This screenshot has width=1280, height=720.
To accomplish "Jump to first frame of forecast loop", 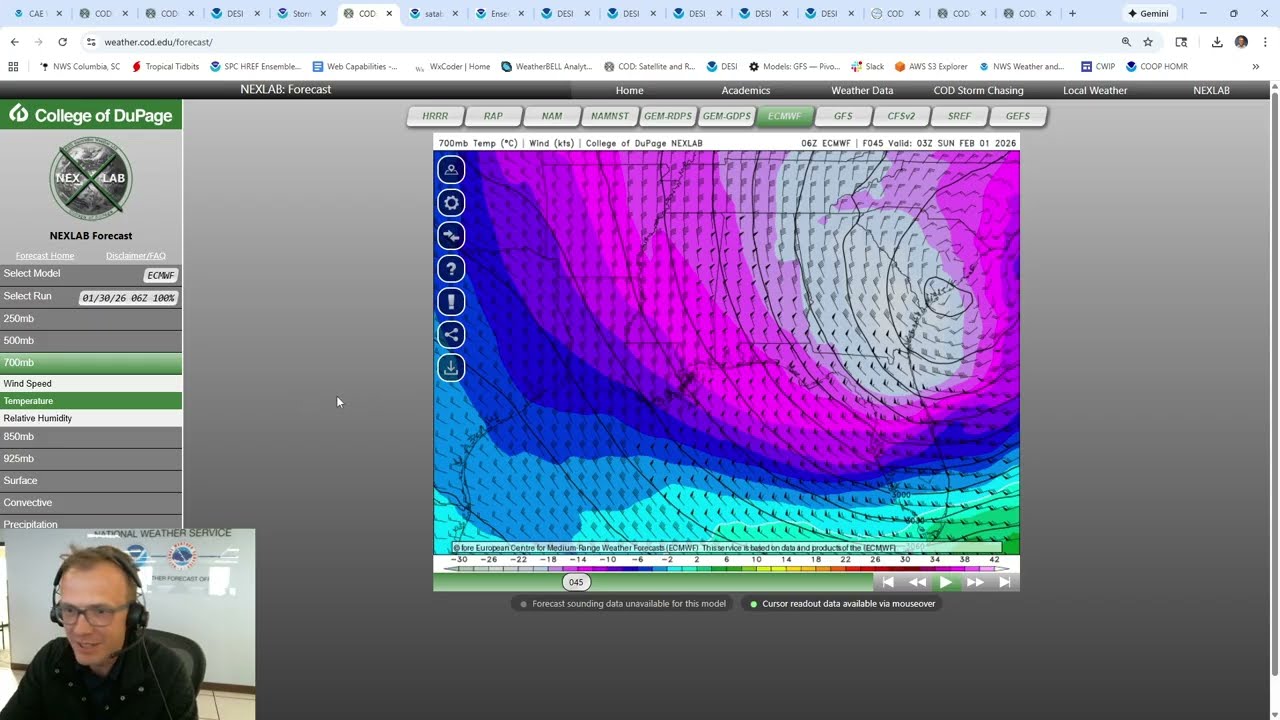I will point(888,582).
